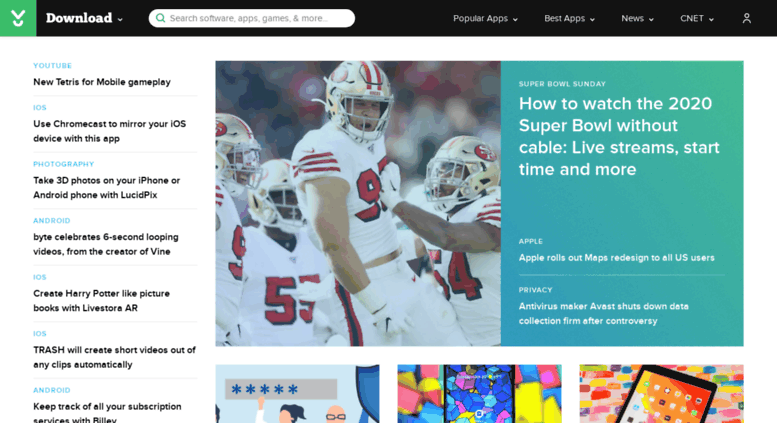Open Take 3D photos with LucidPix article
Screen dimensions: 777x423
[107, 188]
